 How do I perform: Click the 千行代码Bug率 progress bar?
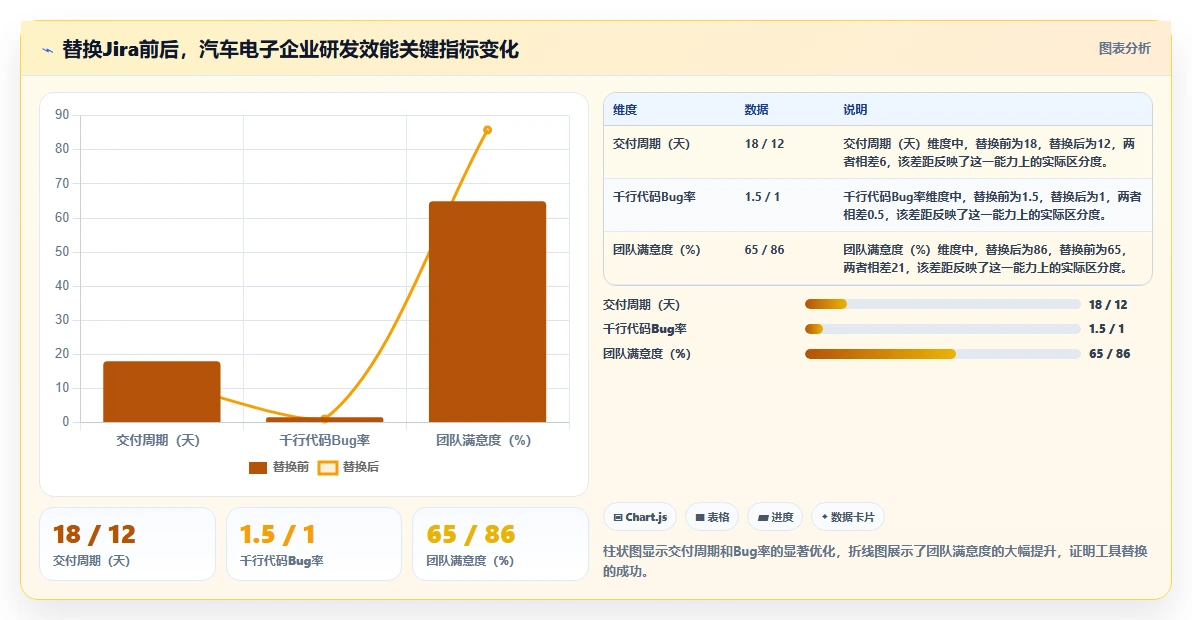tap(943, 329)
